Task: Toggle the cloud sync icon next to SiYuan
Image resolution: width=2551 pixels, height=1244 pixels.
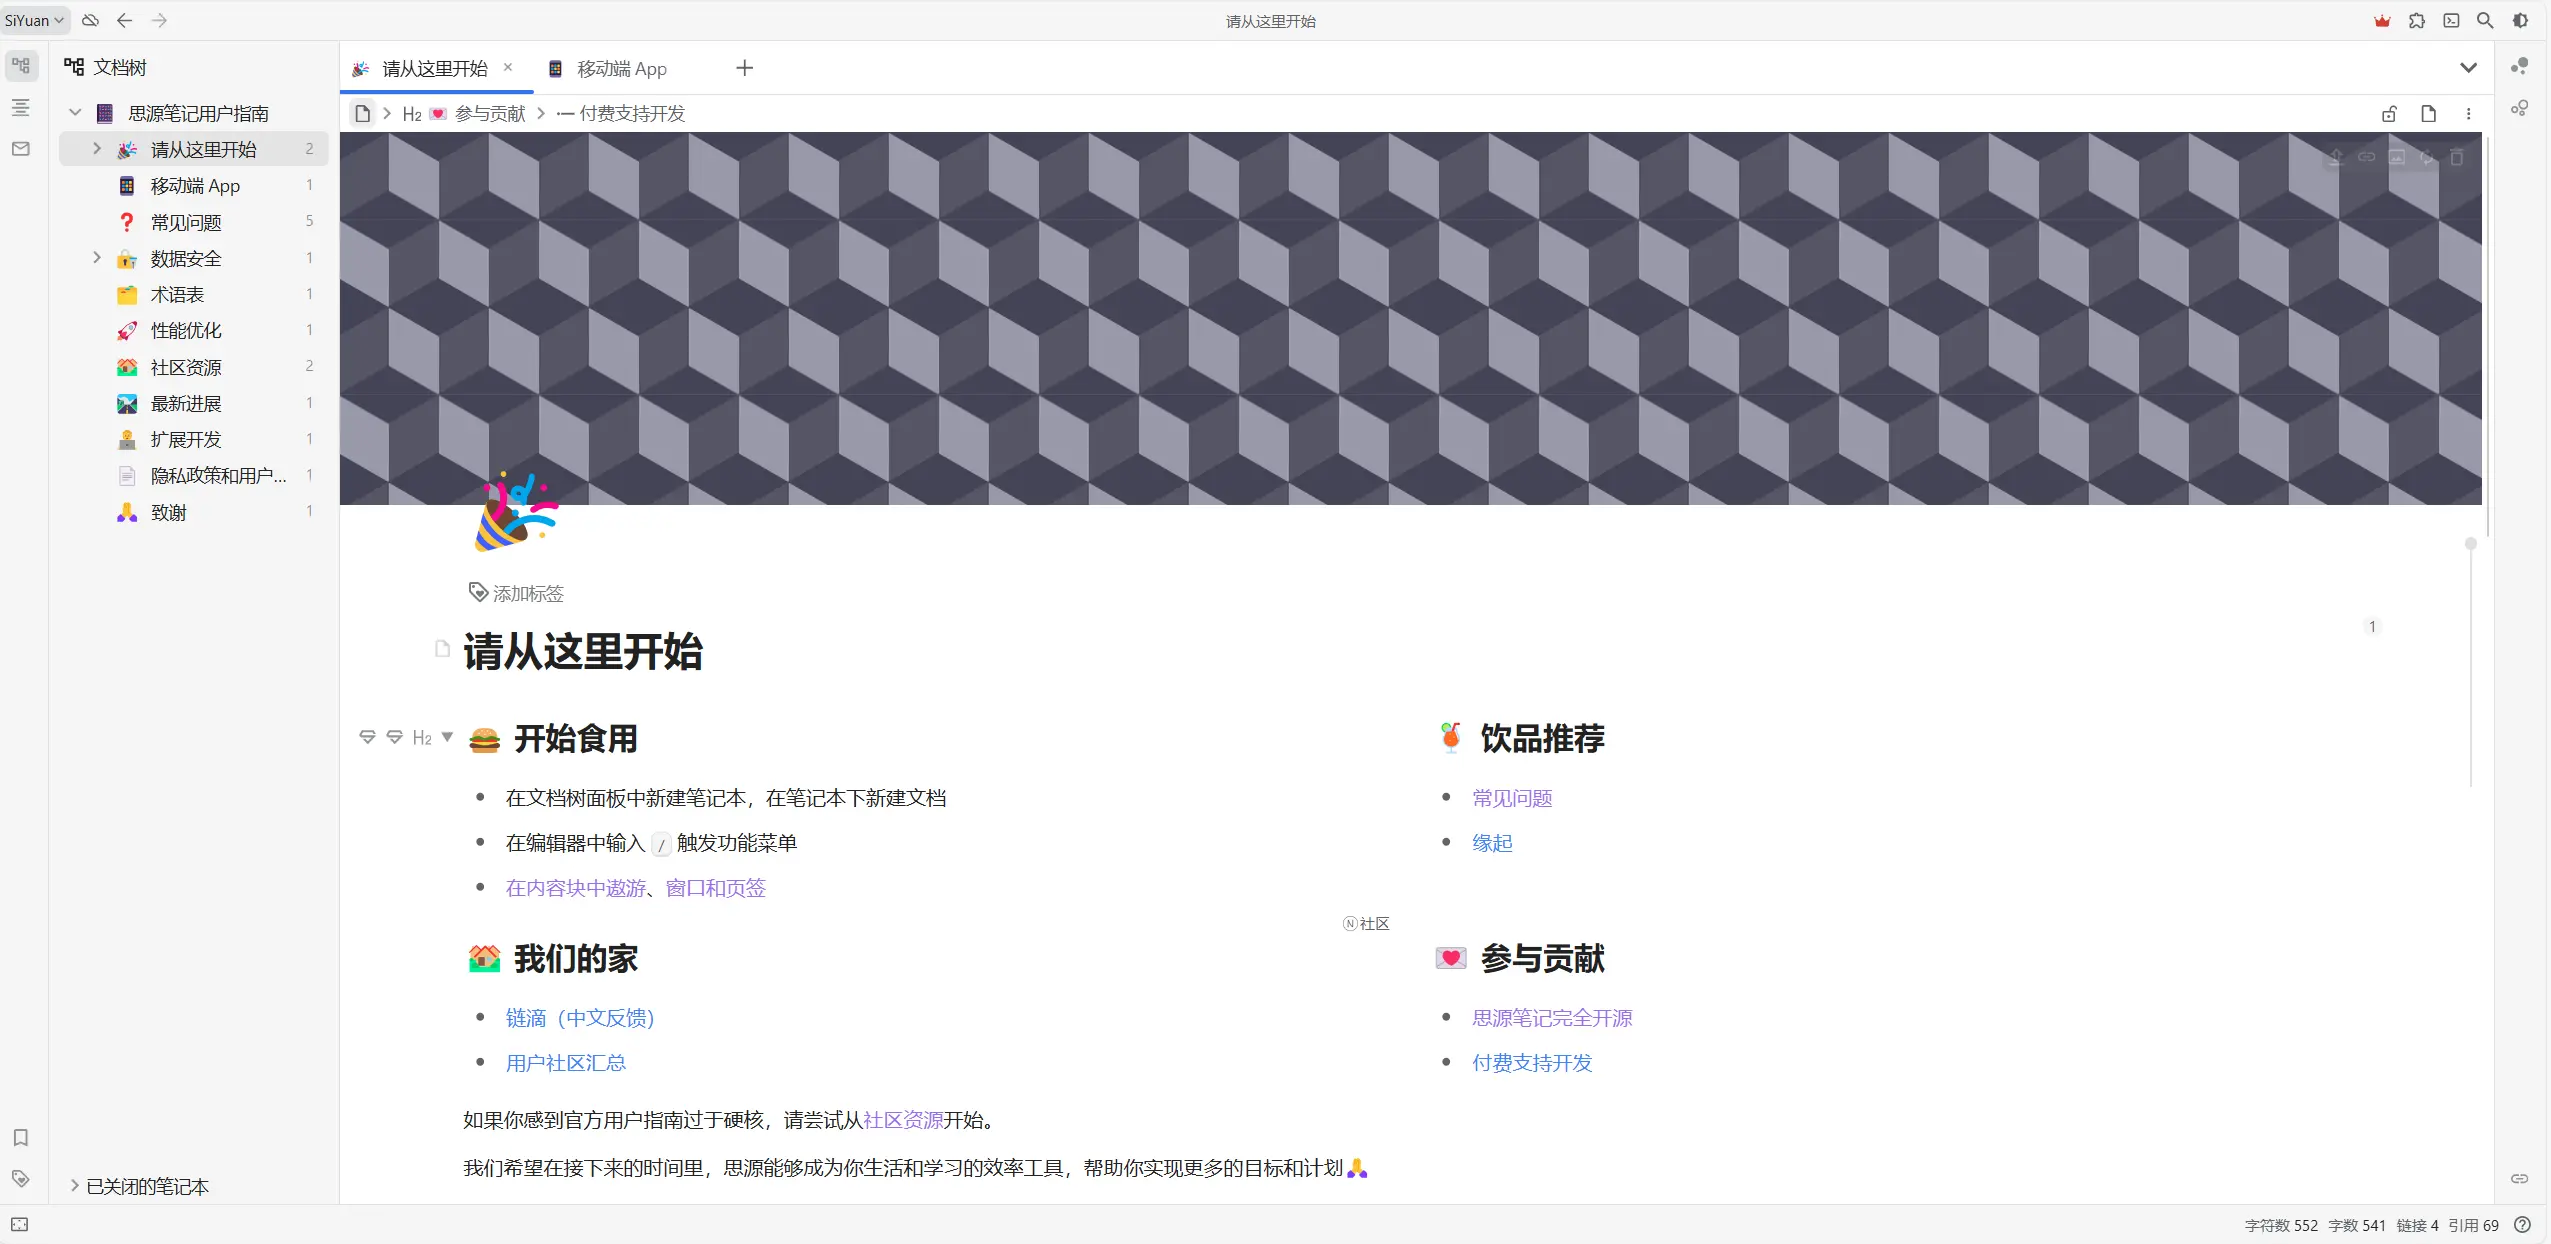Action: (89, 20)
